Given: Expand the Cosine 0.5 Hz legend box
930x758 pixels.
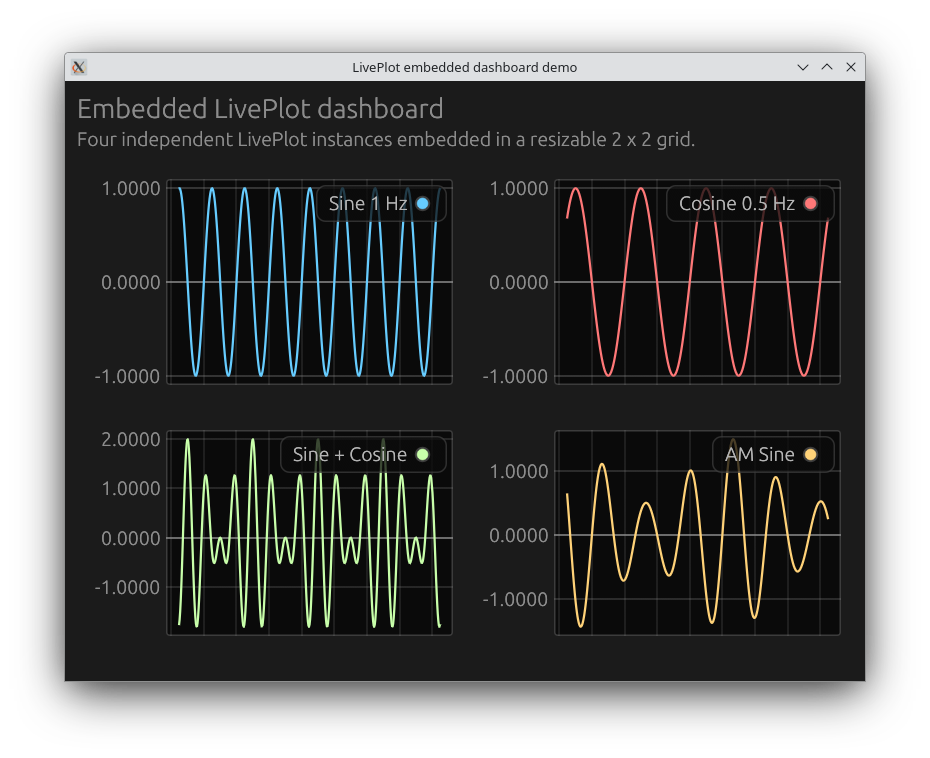Looking at the screenshot, I should coord(750,203).
